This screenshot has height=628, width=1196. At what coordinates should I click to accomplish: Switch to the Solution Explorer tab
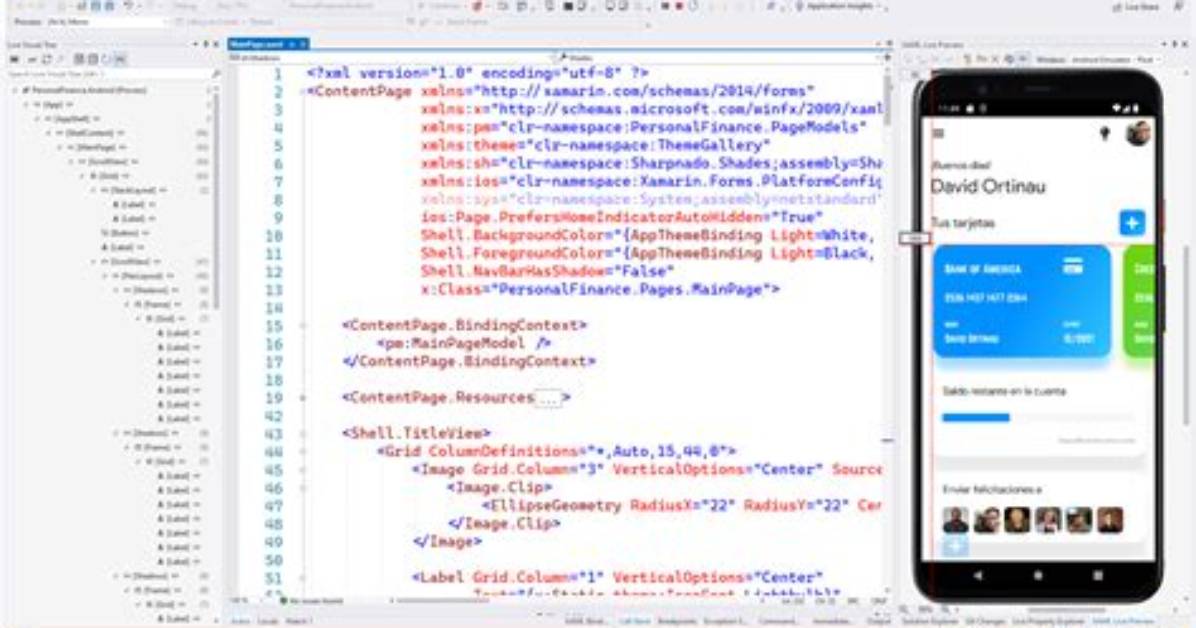coord(930,621)
